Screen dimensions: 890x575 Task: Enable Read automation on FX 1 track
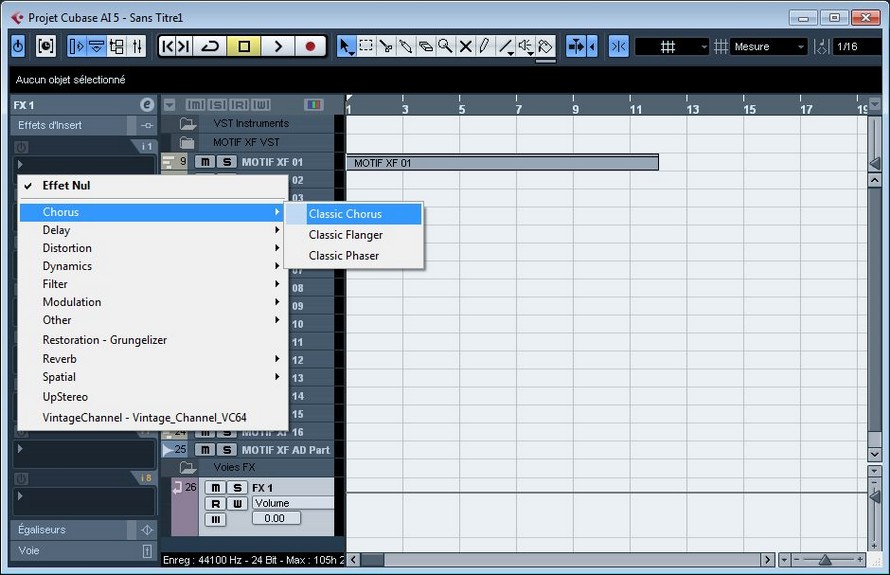coord(215,503)
